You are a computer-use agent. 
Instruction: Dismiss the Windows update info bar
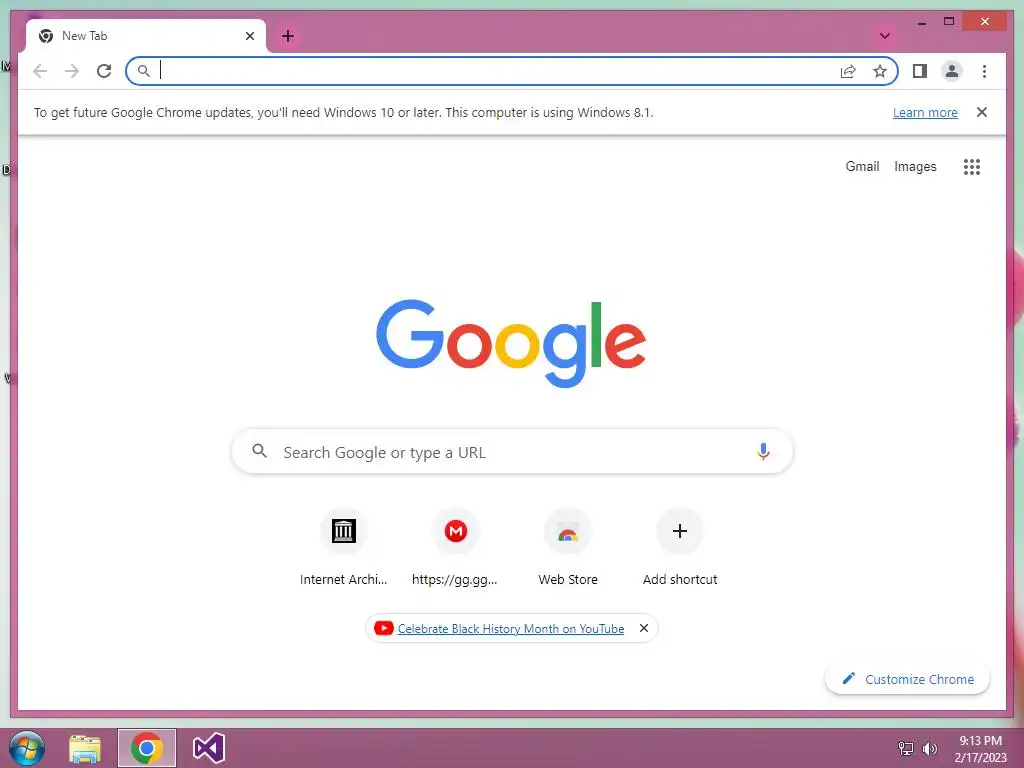coord(982,112)
